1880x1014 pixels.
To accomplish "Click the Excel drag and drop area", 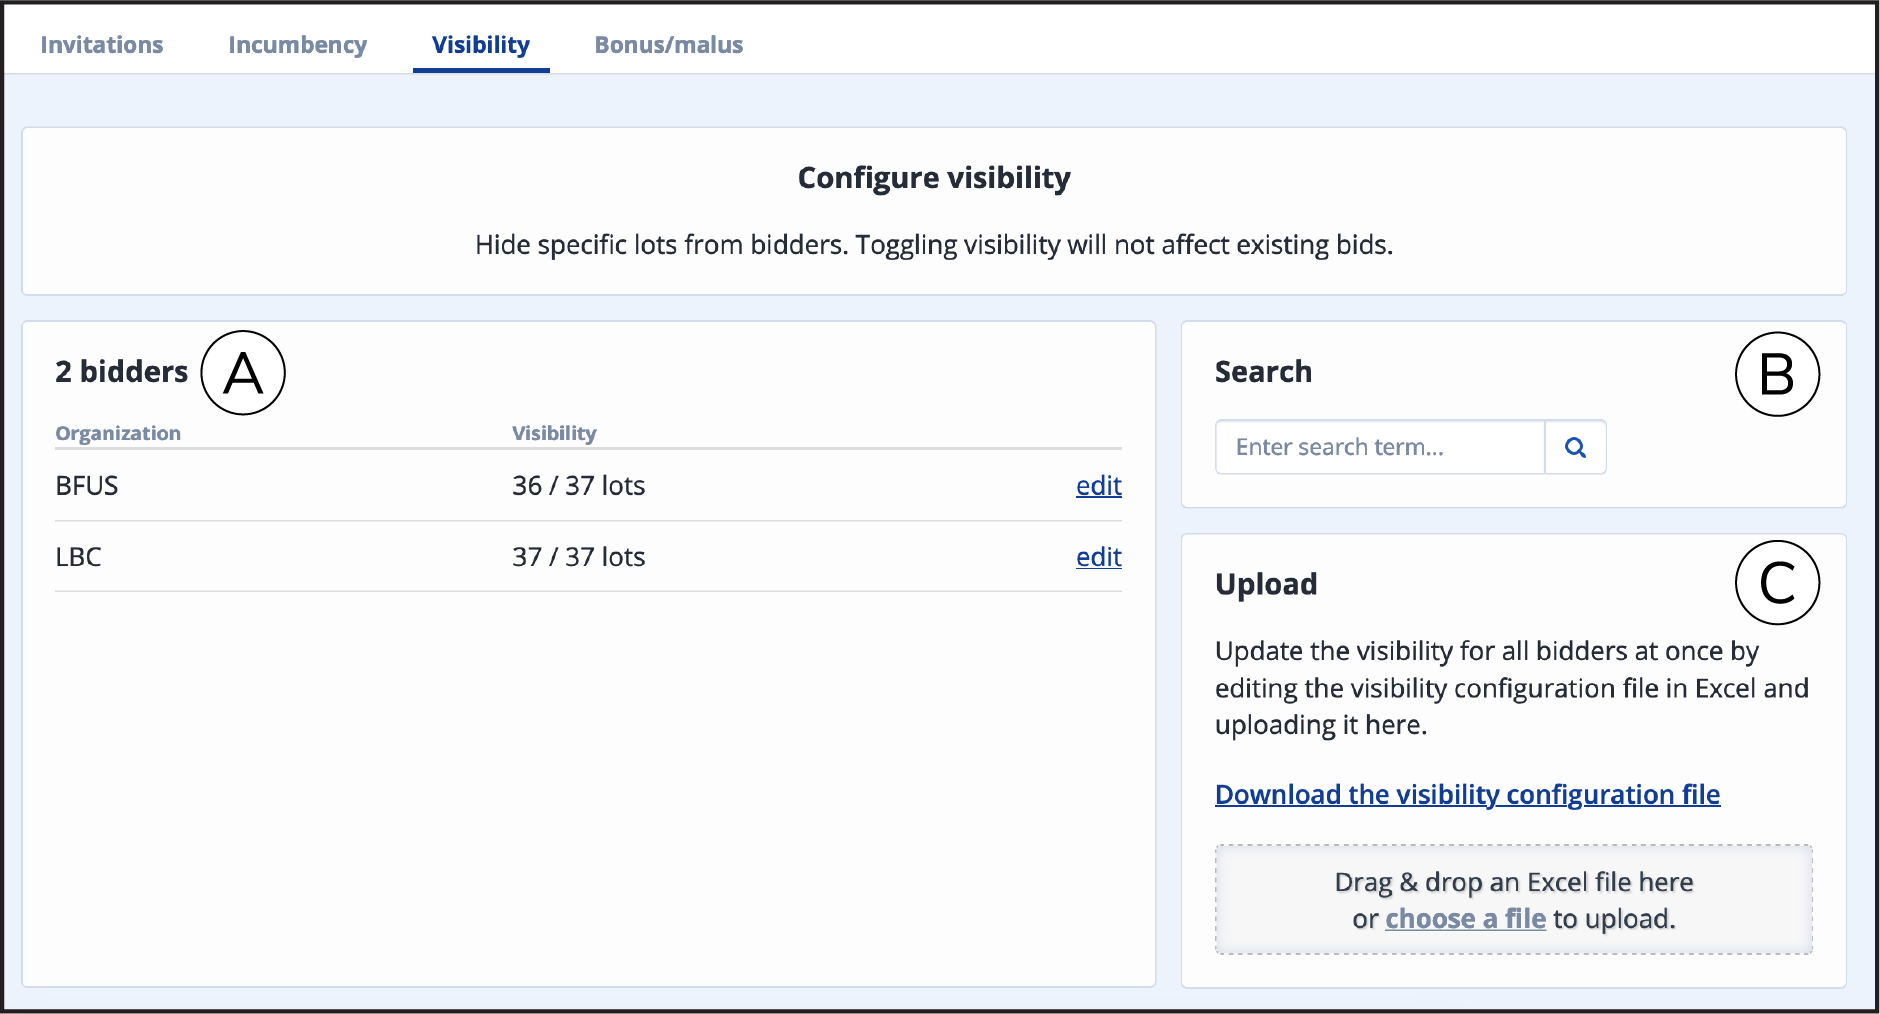I will [1514, 899].
